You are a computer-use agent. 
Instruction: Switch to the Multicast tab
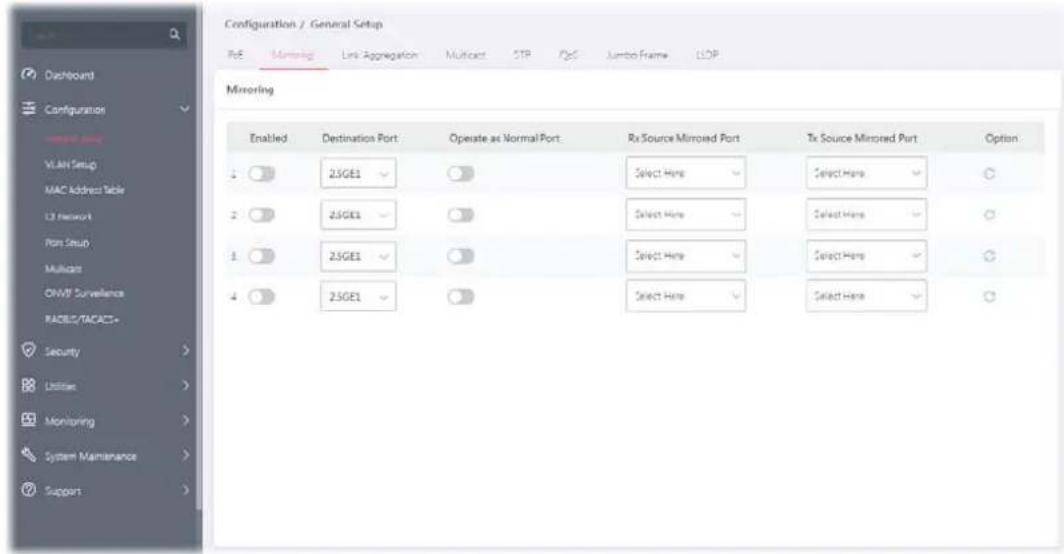pyautogui.click(x=466, y=55)
